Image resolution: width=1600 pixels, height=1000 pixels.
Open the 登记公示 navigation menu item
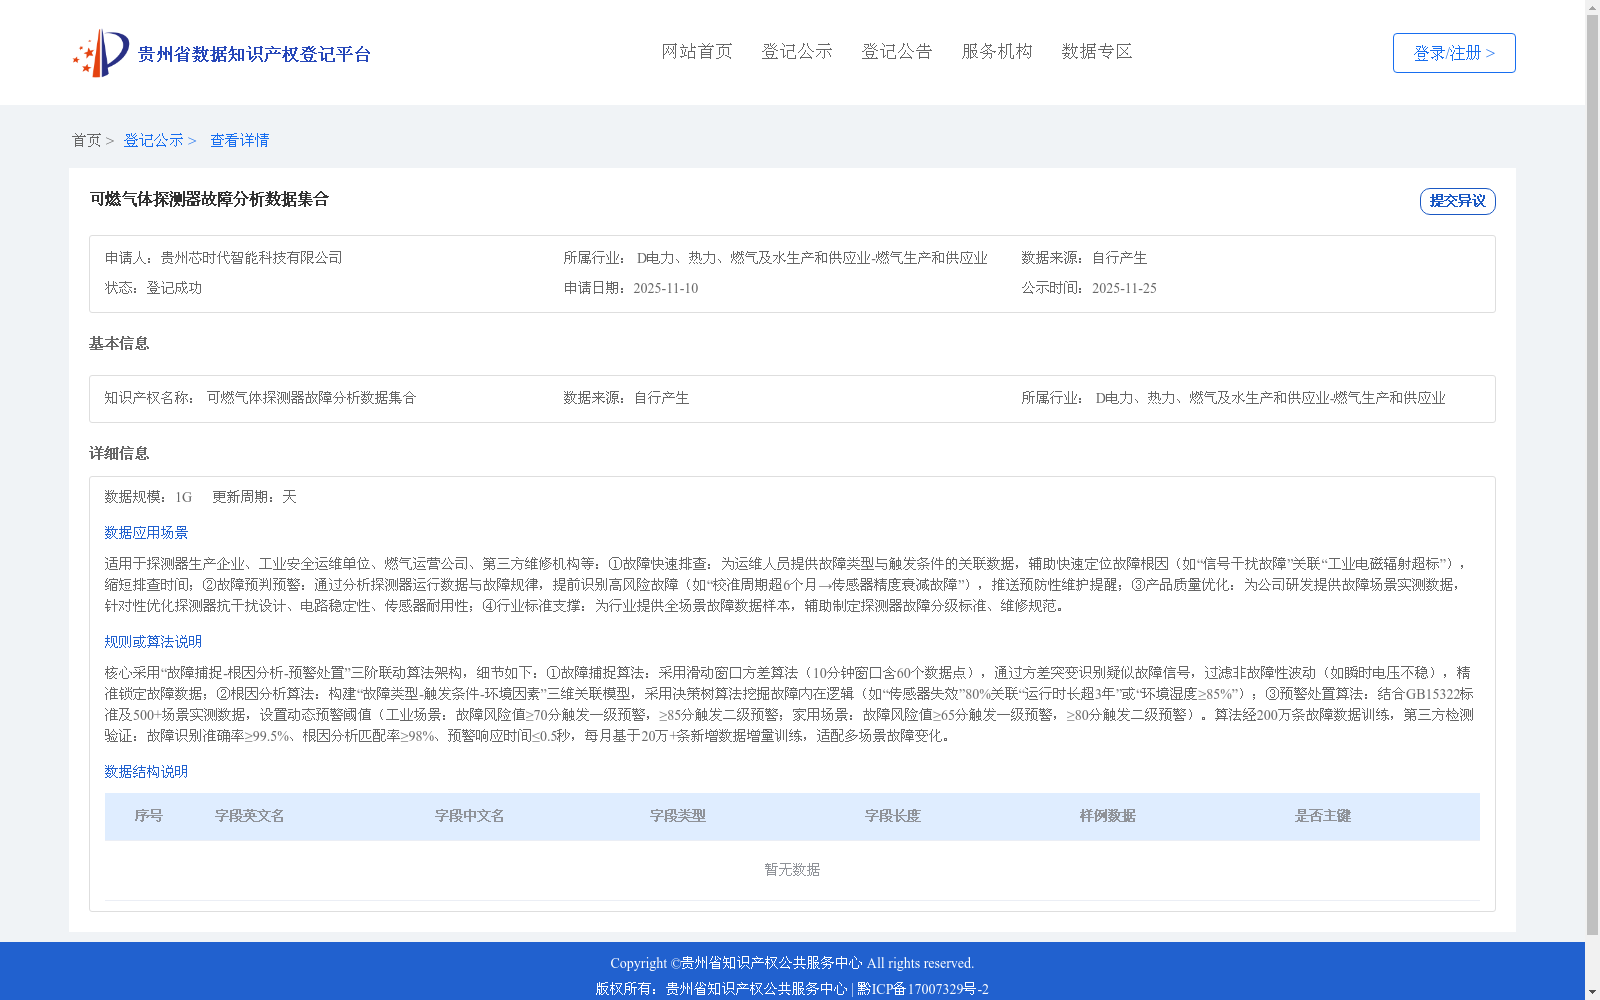point(797,51)
